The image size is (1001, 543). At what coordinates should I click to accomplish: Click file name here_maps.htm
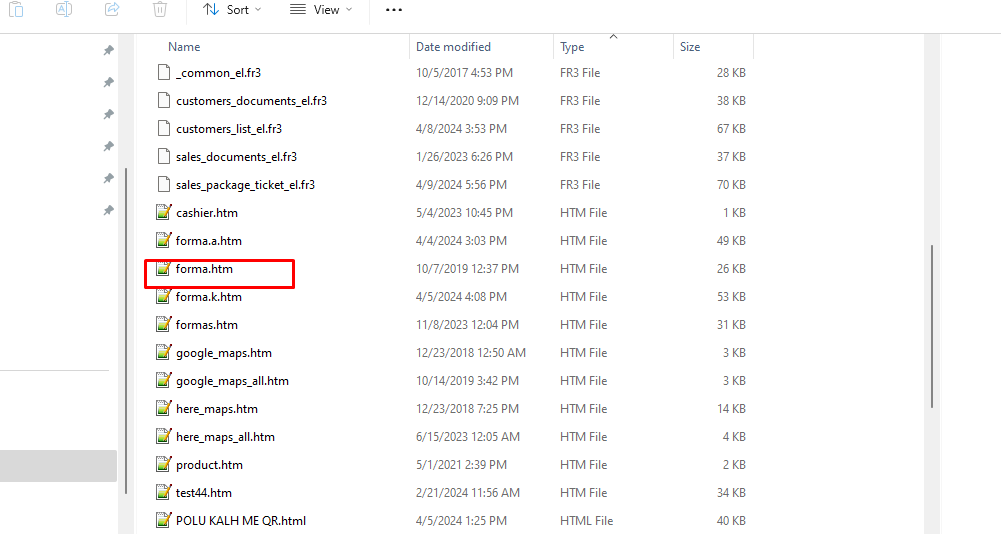point(217,409)
